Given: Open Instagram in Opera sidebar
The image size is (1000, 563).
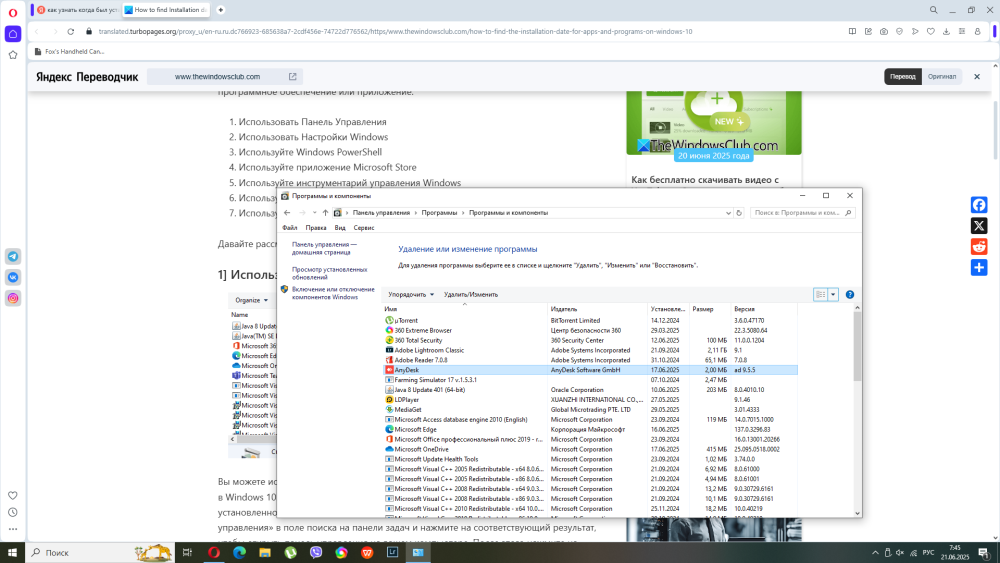Looking at the screenshot, I should [x=13, y=298].
